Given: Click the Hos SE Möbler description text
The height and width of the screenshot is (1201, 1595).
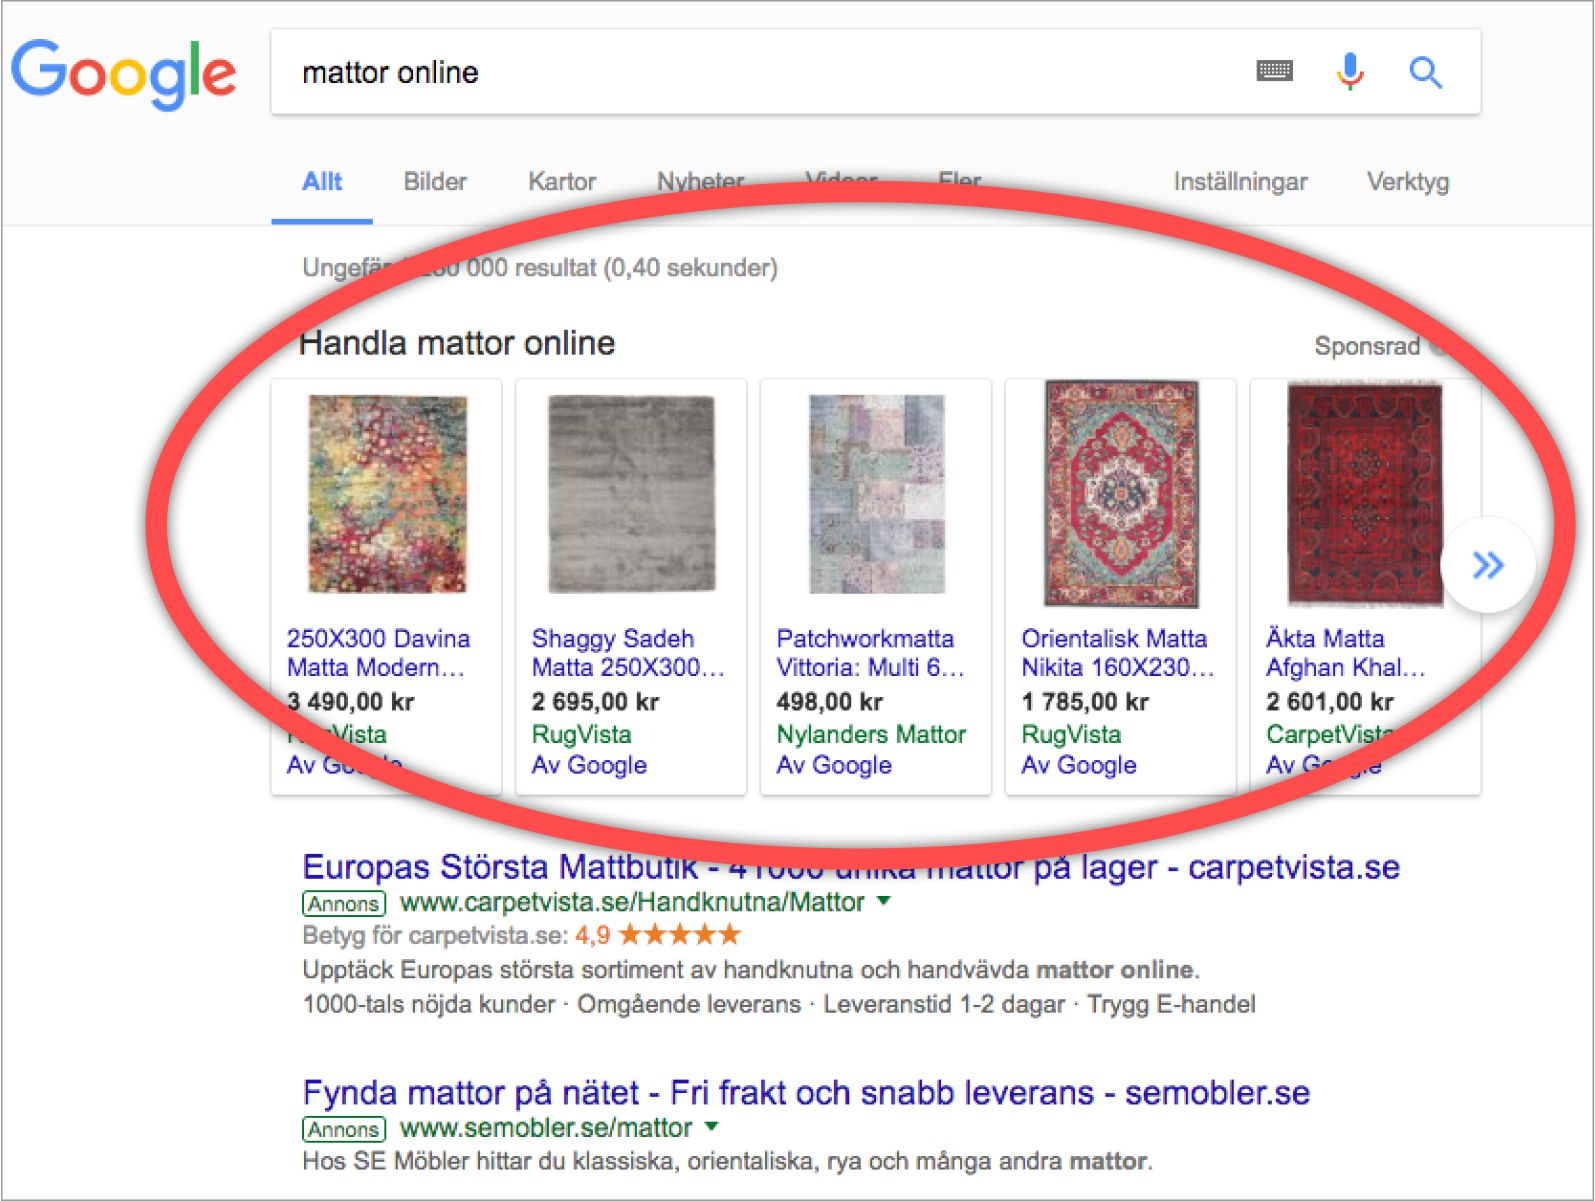Looking at the screenshot, I should click(x=727, y=1162).
